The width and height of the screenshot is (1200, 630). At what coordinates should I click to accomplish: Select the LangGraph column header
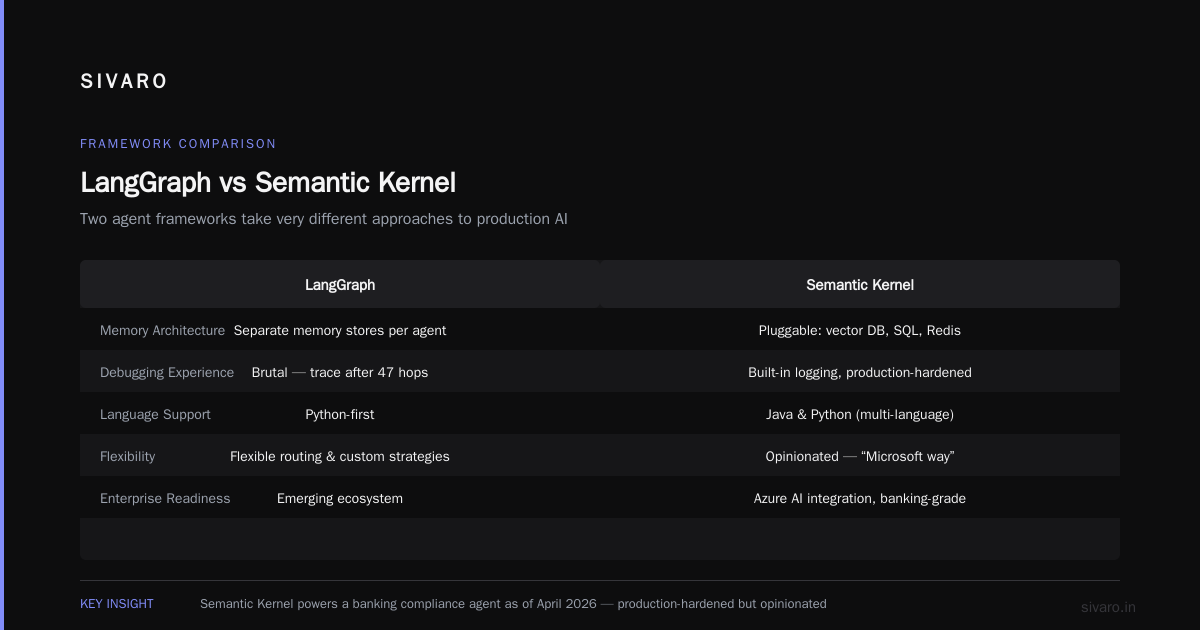point(340,284)
